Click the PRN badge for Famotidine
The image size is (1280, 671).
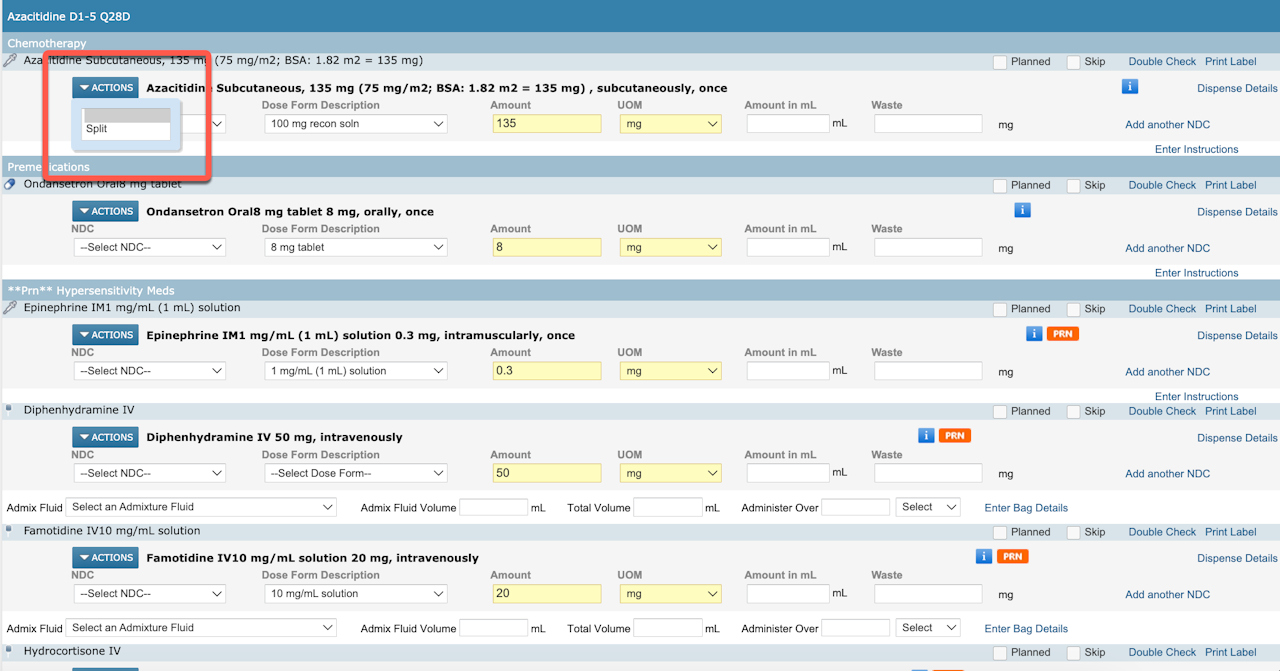coord(1012,557)
